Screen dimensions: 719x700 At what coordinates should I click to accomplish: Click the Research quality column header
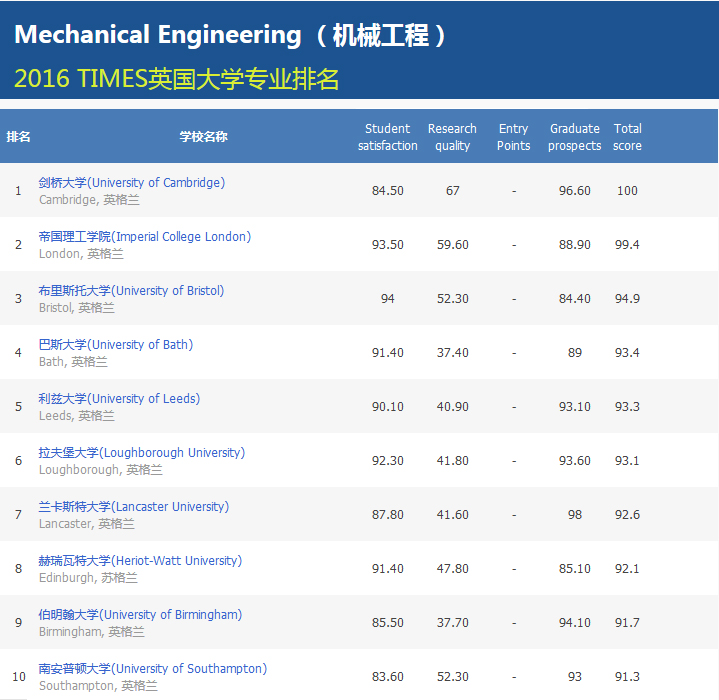pyautogui.click(x=452, y=137)
